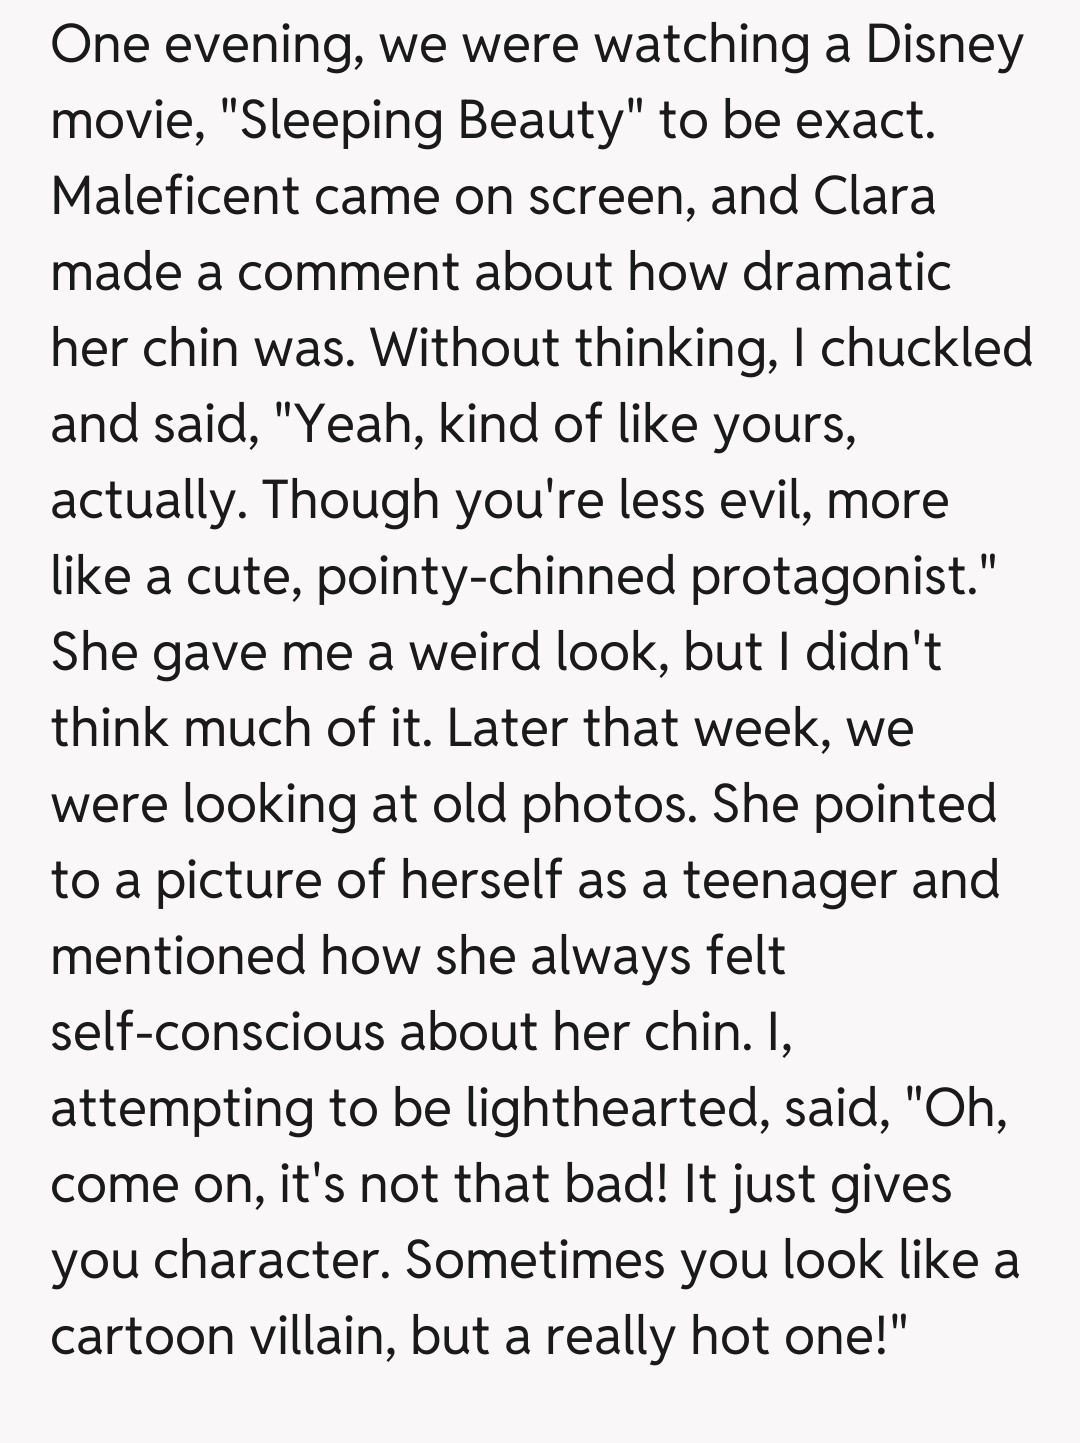Viewport: 1080px width, 1443px height.
Task: Click the name "Maleficent" in the text
Action: pos(175,195)
